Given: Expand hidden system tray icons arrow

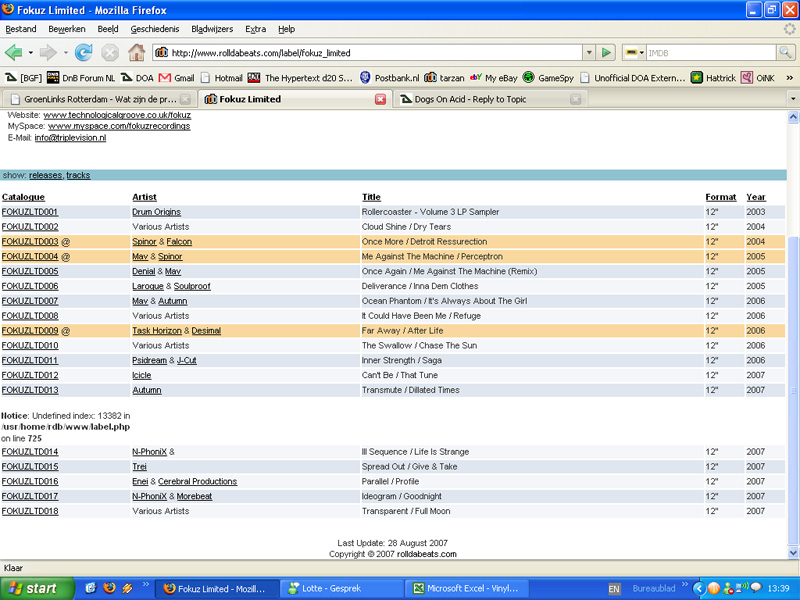Looking at the screenshot, I should [x=699, y=589].
